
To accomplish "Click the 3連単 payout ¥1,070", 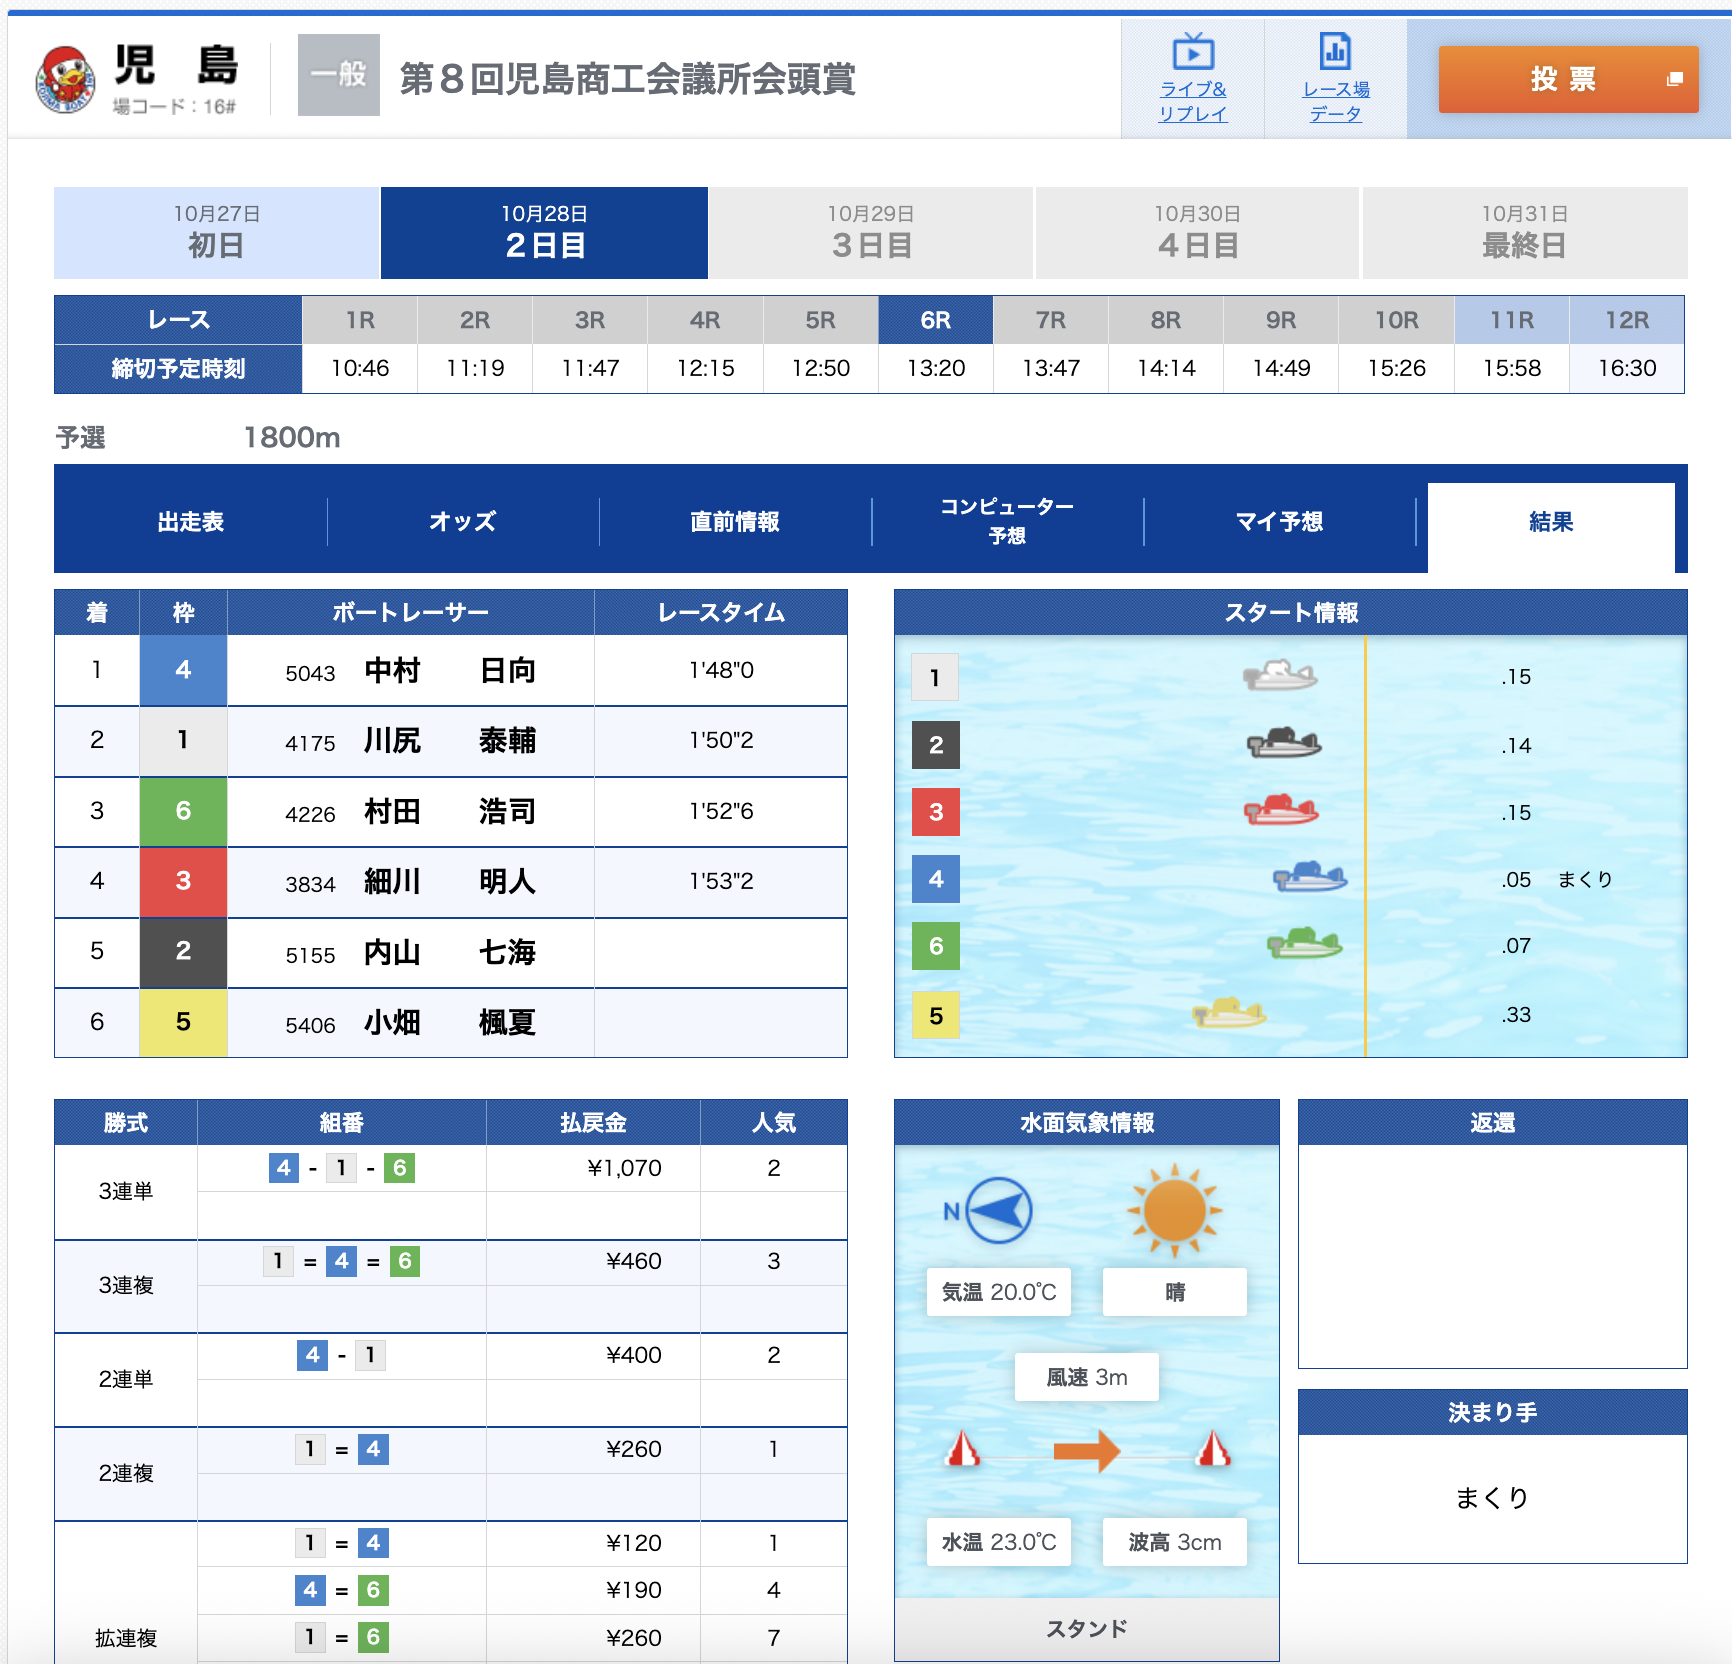I will pyautogui.click(x=625, y=1168).
